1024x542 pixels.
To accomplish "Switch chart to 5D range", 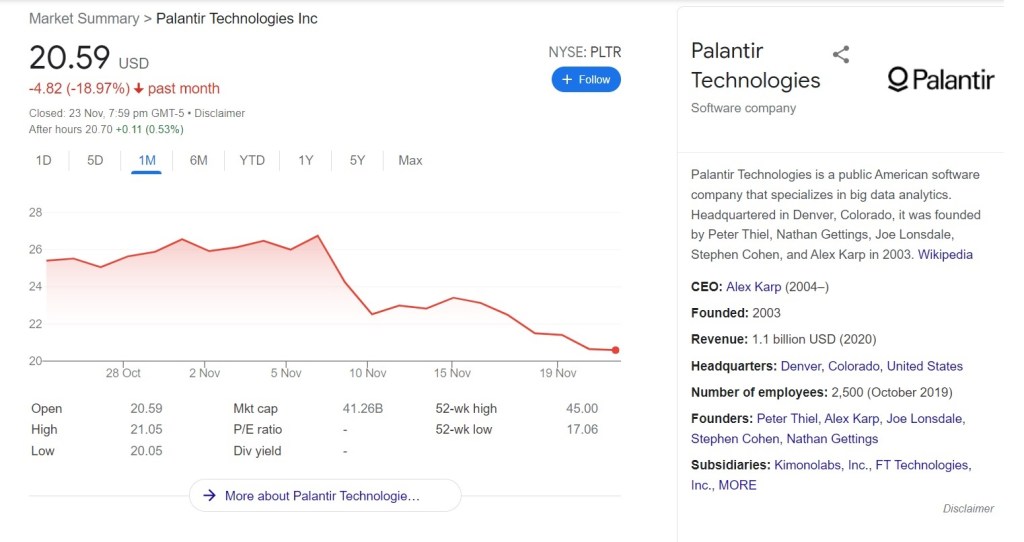I will pyautogui.click(x=95, y=160).
